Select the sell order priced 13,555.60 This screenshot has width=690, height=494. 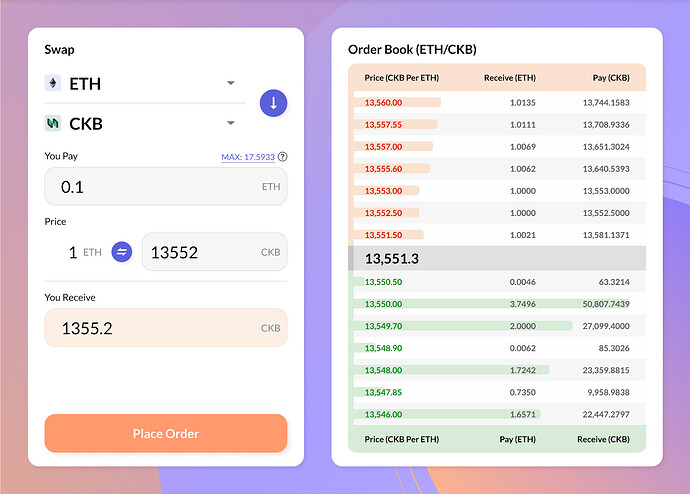point(499,168)
